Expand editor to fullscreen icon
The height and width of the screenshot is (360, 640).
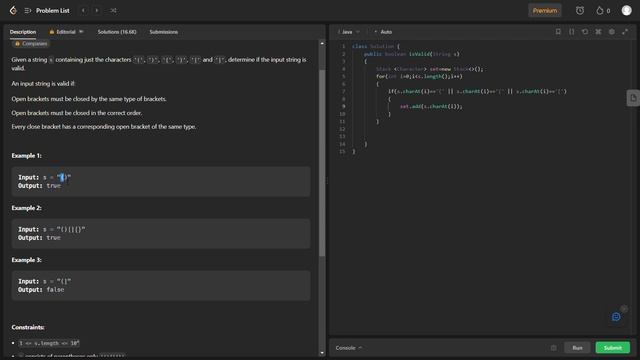(x=625, y=31)
